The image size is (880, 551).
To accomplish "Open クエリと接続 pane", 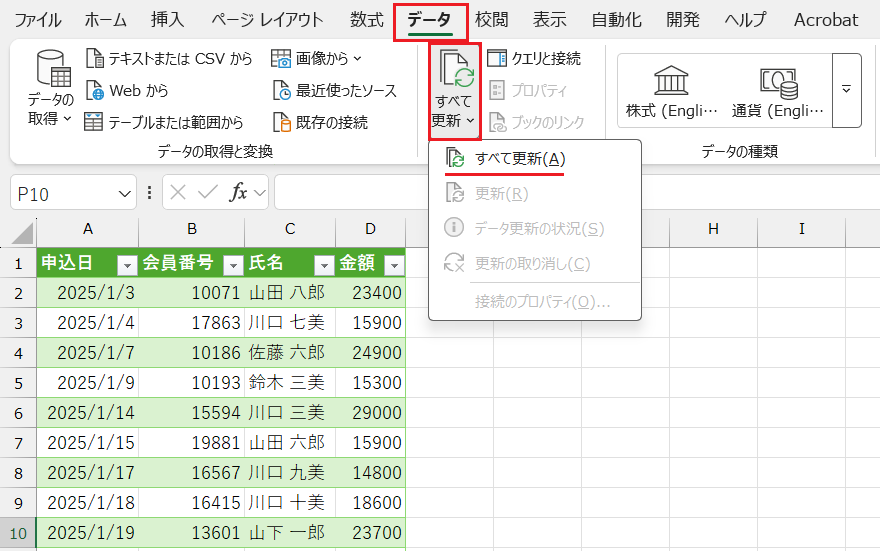I will (x=534, y=58).
